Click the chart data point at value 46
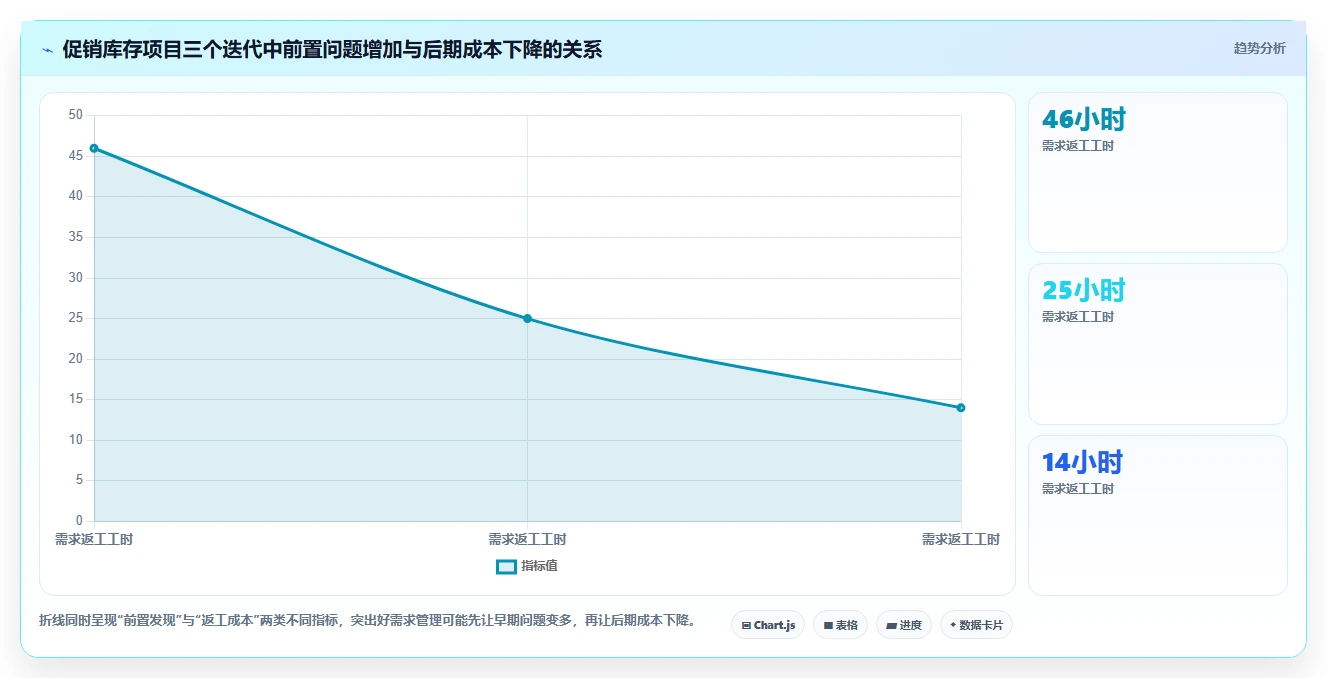This screenshot has height=678, width=1327. [94, 148]
